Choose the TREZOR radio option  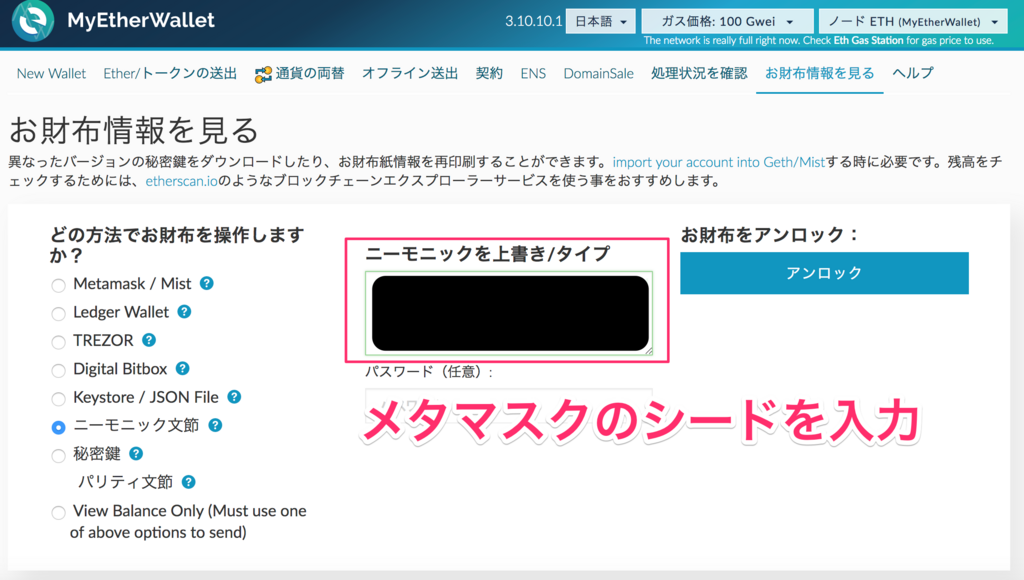(59, 342)
